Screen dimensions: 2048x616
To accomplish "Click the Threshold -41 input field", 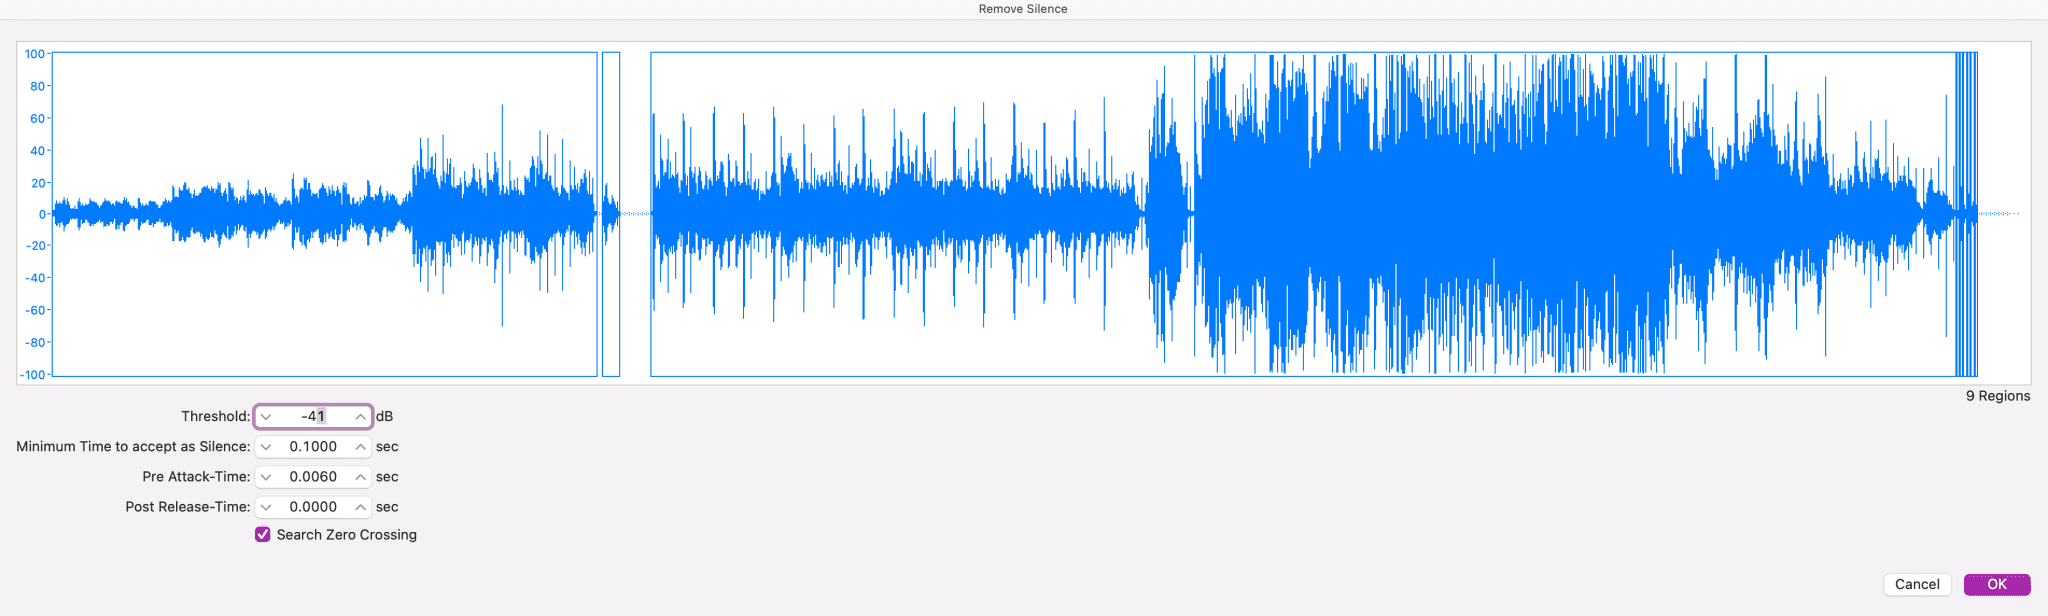I will coord(313,416).
